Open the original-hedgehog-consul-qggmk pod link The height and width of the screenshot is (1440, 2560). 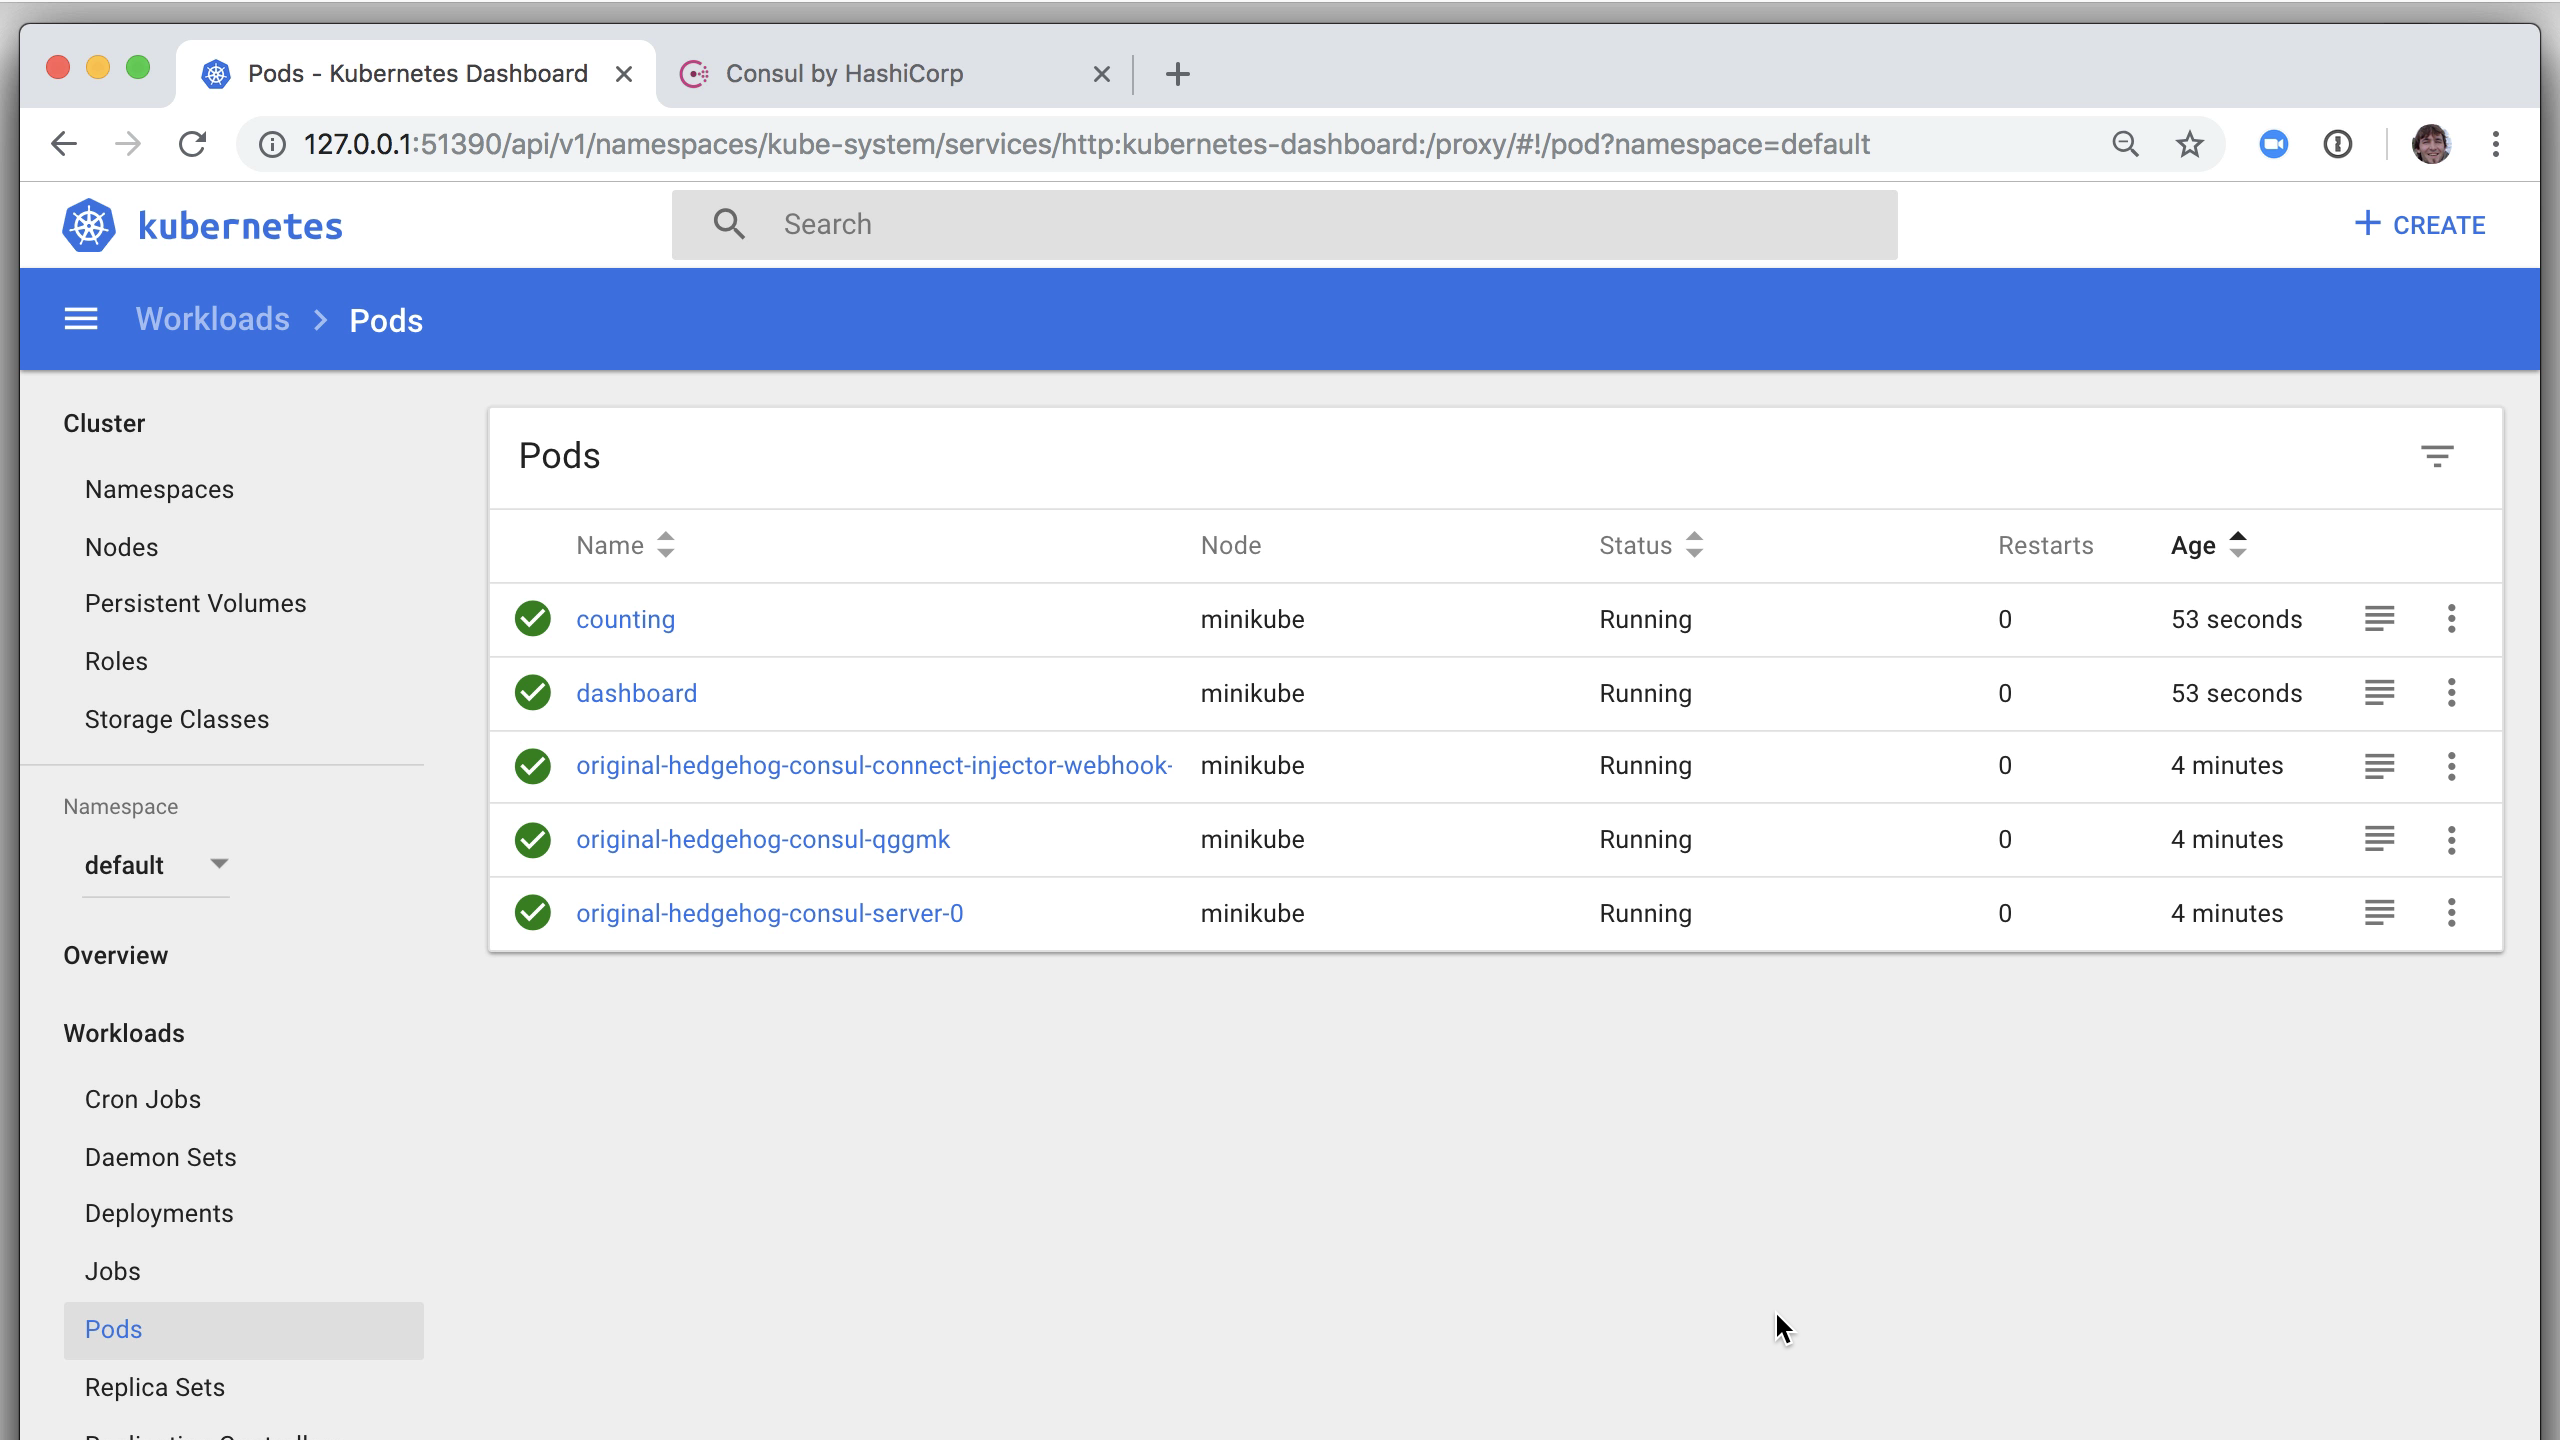coord(762,840)
